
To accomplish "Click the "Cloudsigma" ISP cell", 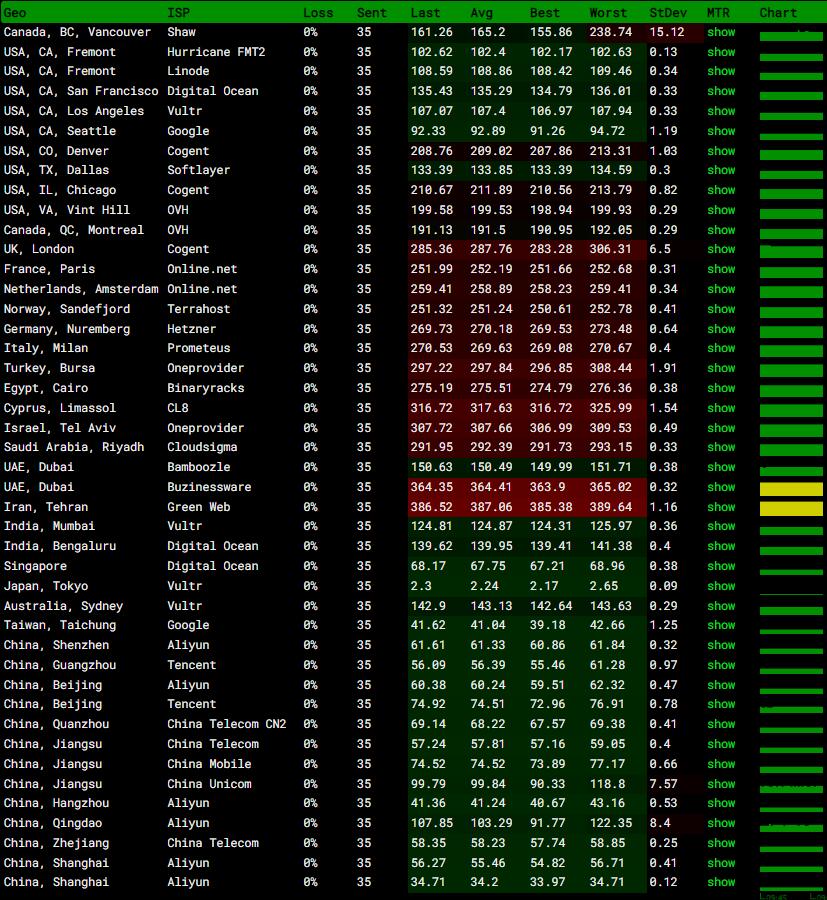I will (x=202, y=447).
